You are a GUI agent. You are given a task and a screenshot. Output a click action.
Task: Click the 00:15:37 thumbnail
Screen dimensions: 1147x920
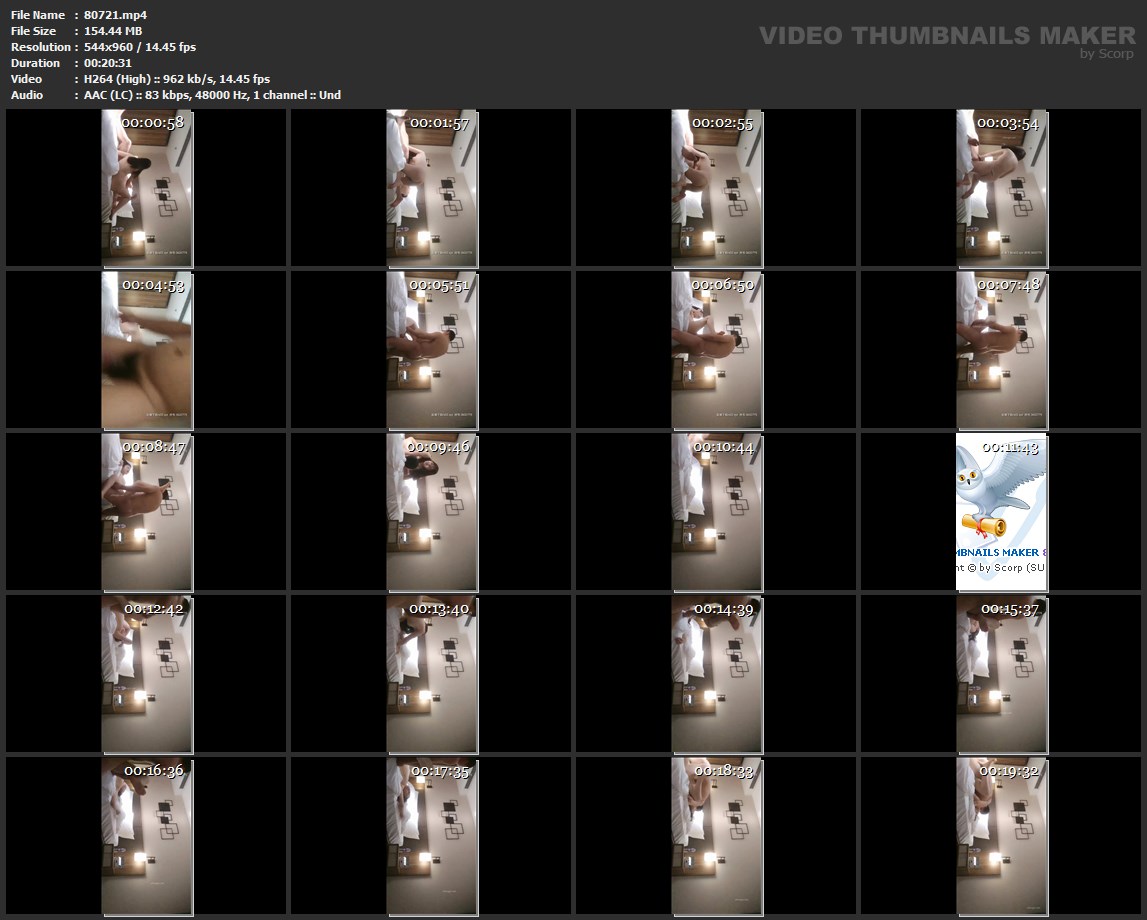1002,674
